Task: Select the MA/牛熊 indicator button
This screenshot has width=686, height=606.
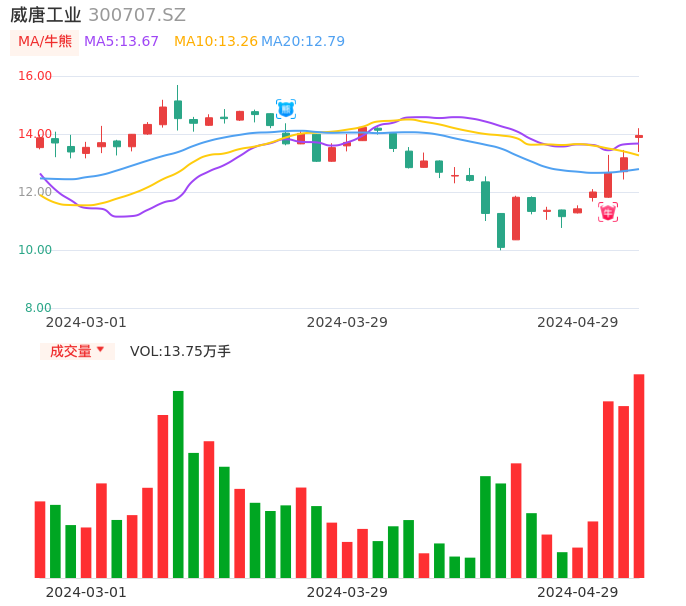Action: (x=44, y=42)
